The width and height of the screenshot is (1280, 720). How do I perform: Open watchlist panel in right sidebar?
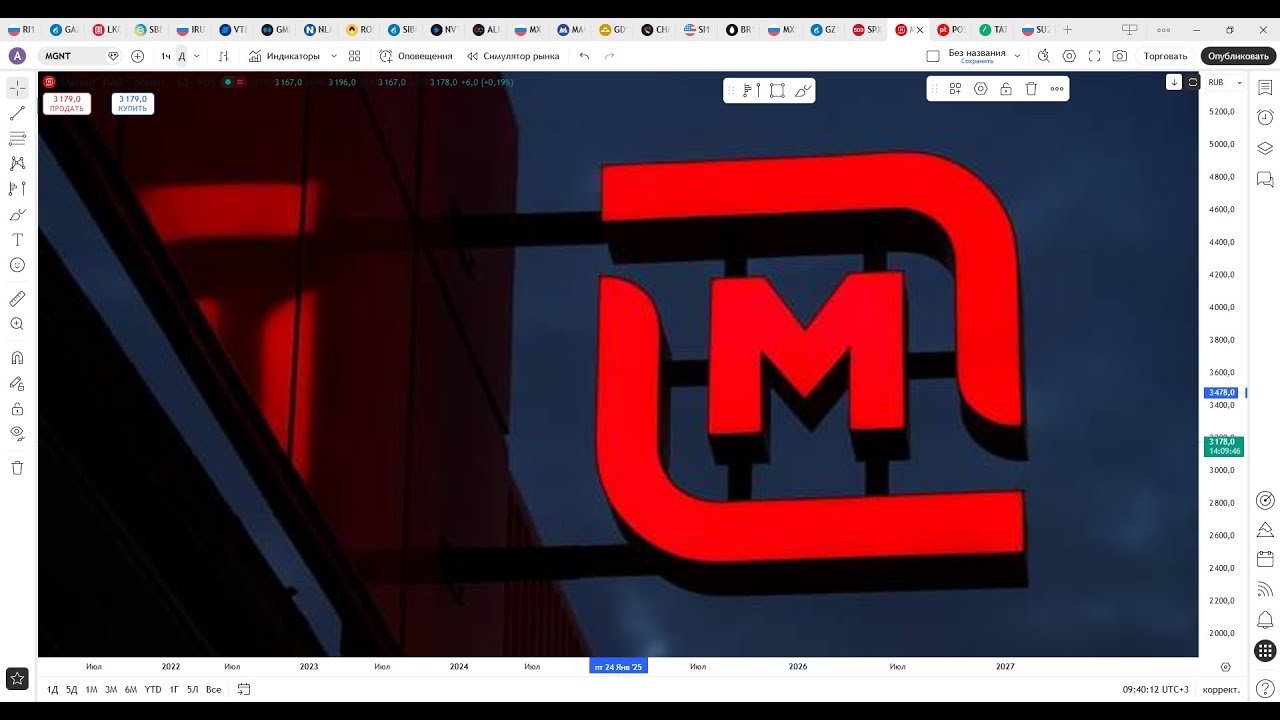coord(1265,88)
